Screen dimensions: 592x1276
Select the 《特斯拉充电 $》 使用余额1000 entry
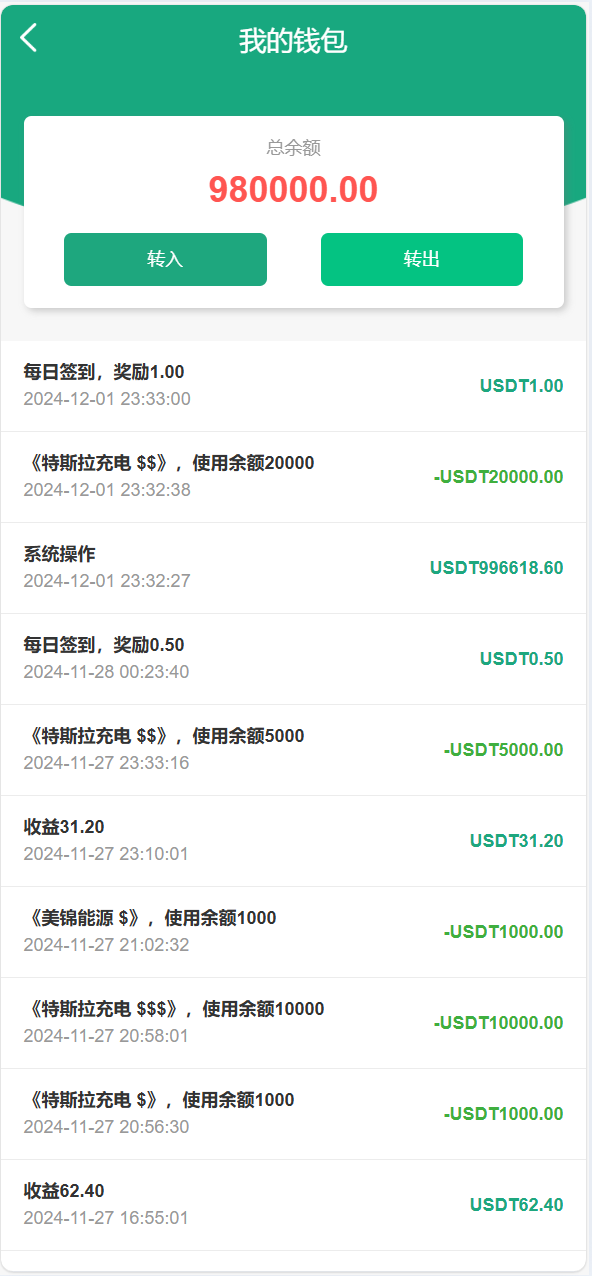(293, 1114)
